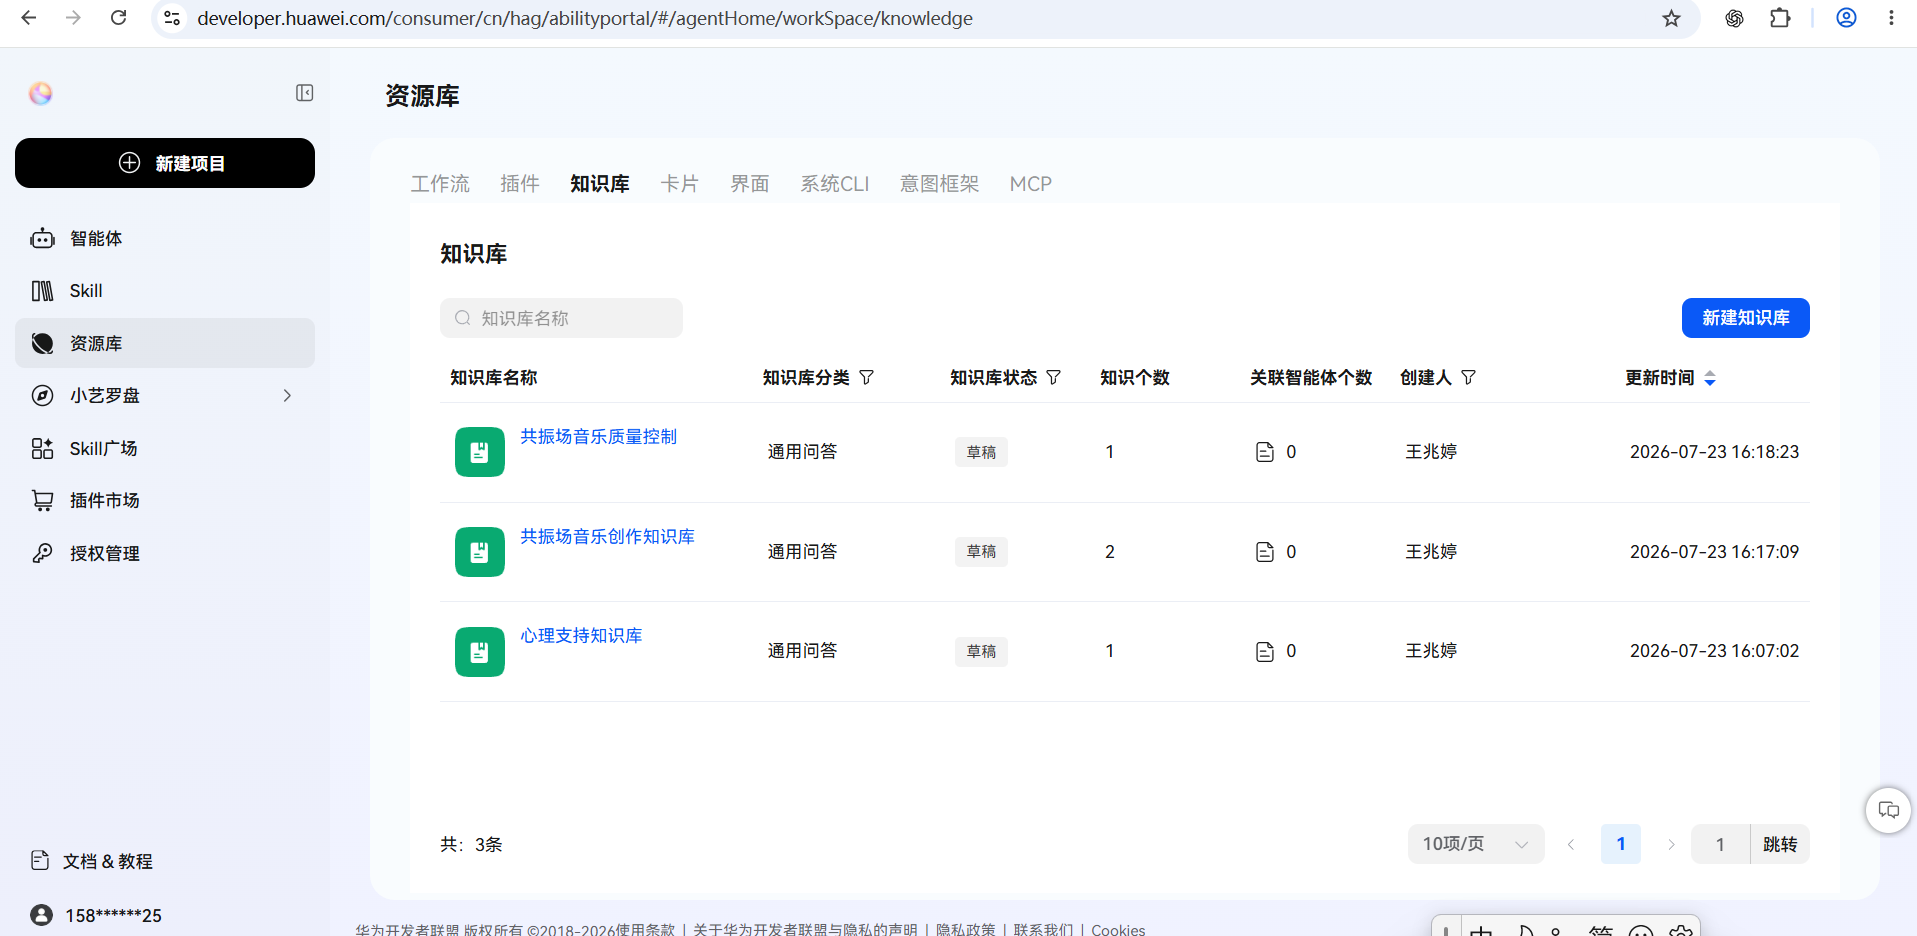Screen dimensions: 1917x936
Task: Click the 新建知识库 button
Action: tap(1746, 318)
